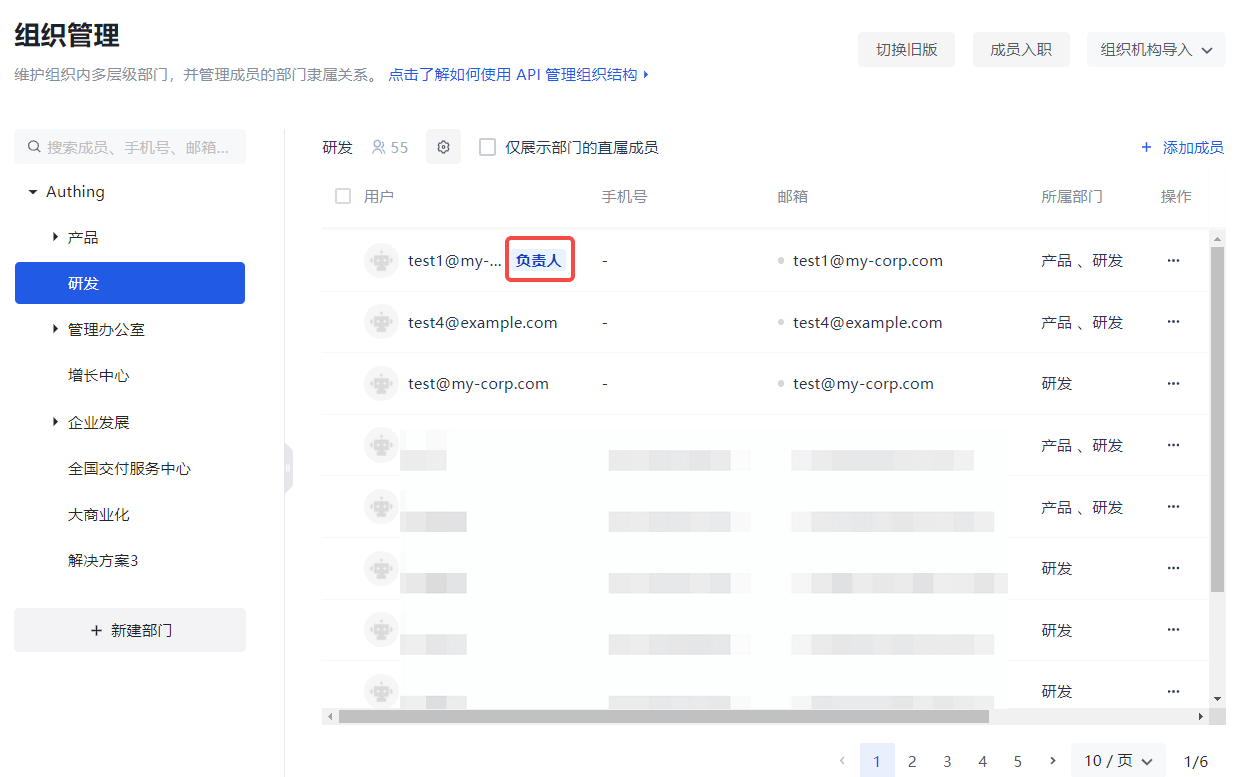Open the API 管理组织结构 help link

coord(518,74)
